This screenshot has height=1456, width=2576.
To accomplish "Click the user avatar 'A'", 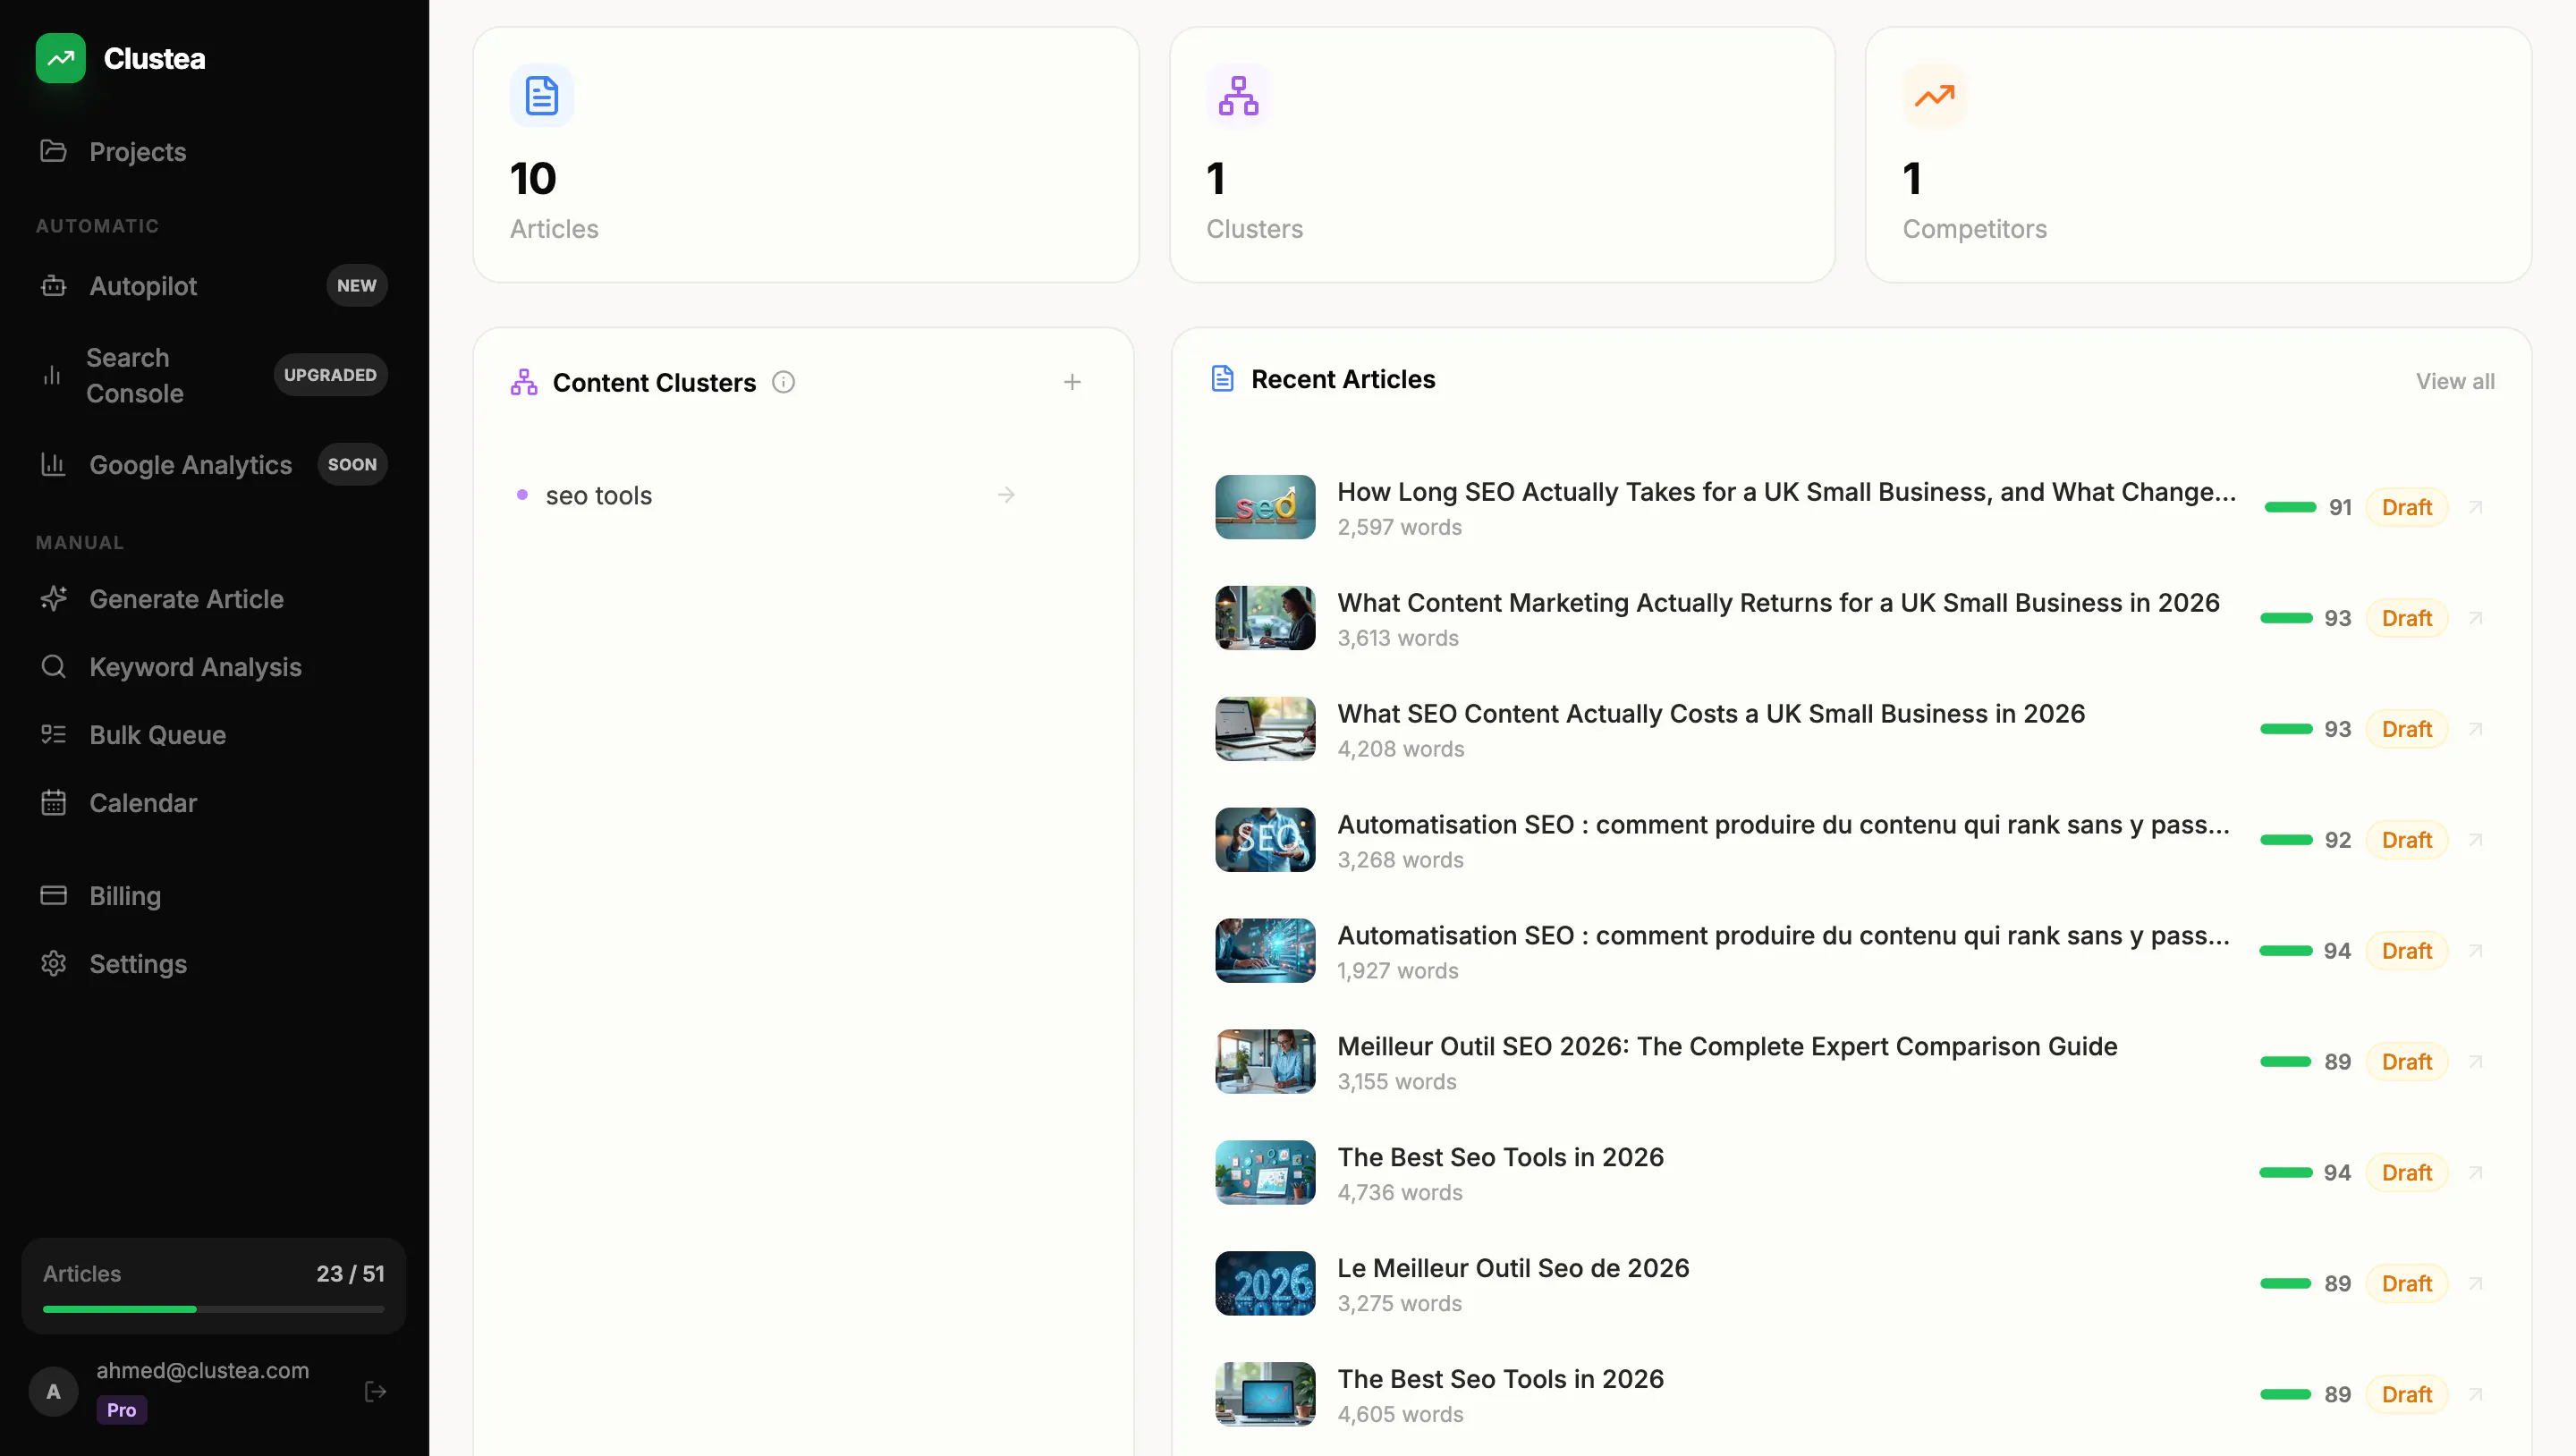I will tap(53, 1391).
